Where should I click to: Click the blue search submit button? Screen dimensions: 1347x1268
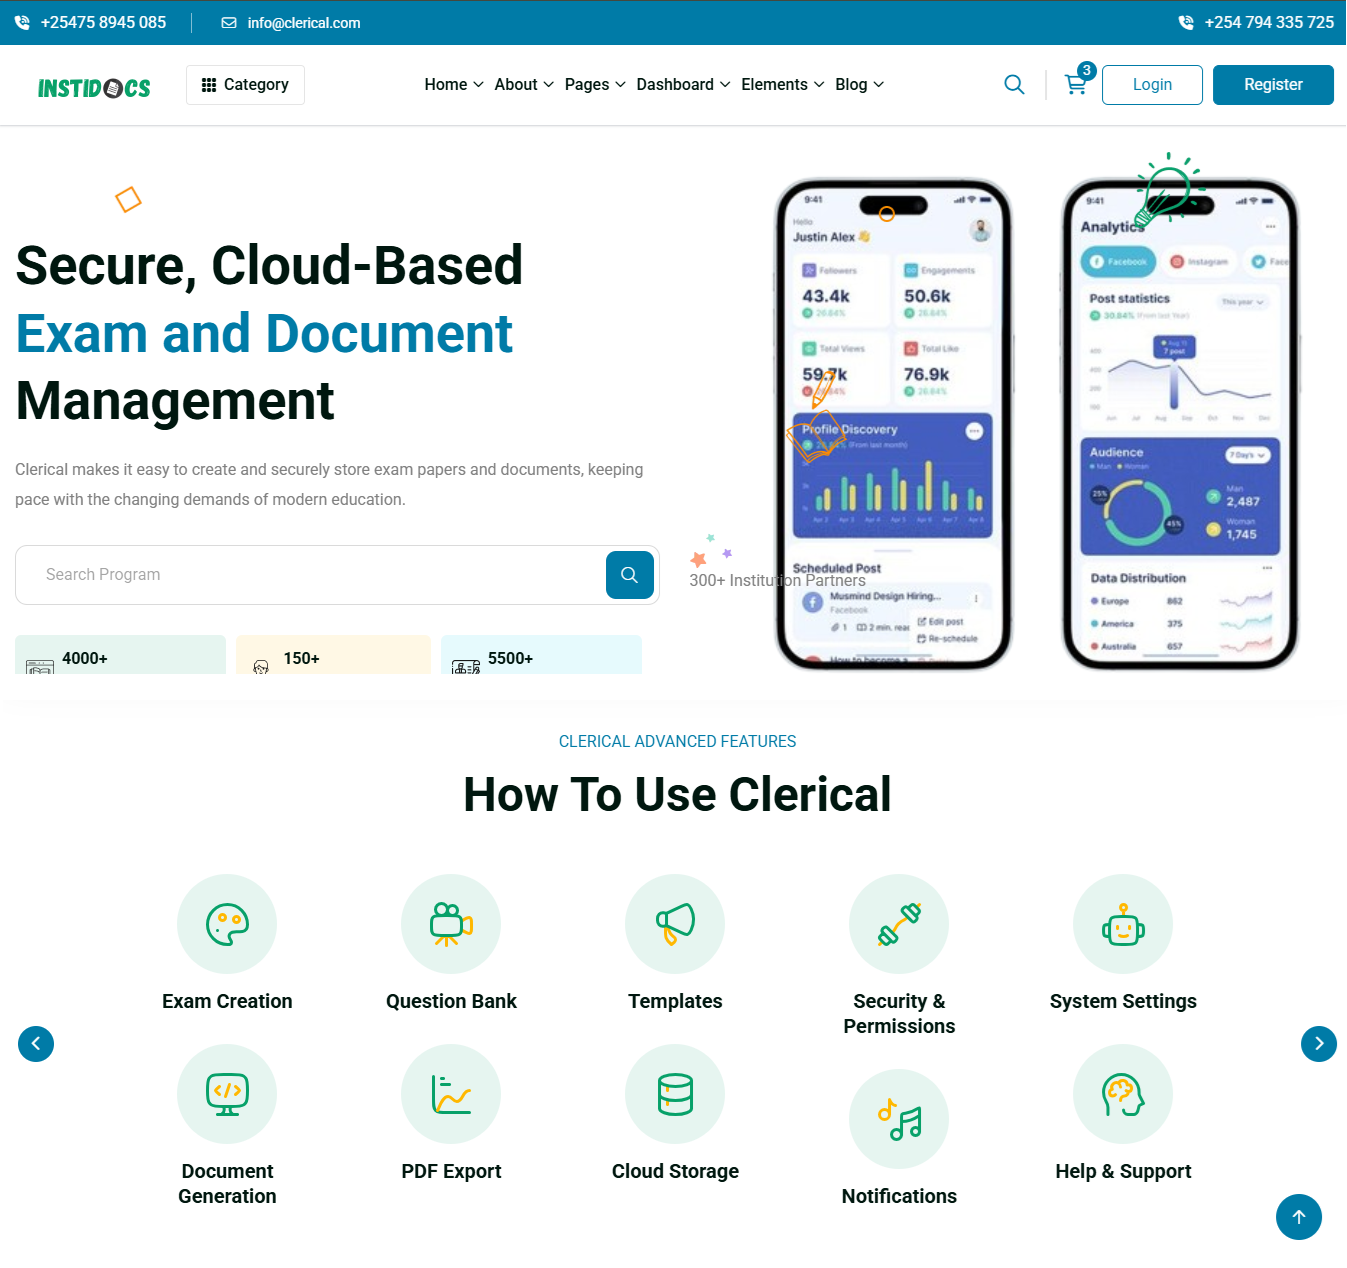(630, 575)
